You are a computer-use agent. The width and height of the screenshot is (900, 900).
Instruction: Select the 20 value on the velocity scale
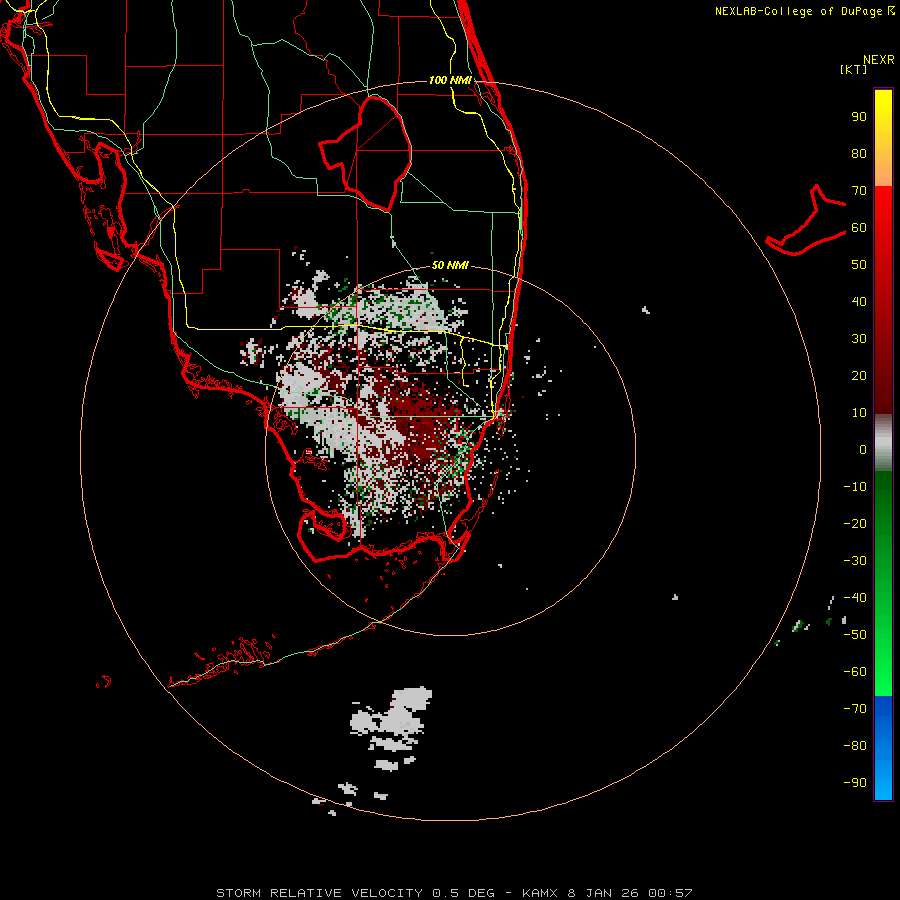pyautogui.click(x=859, y=375)
